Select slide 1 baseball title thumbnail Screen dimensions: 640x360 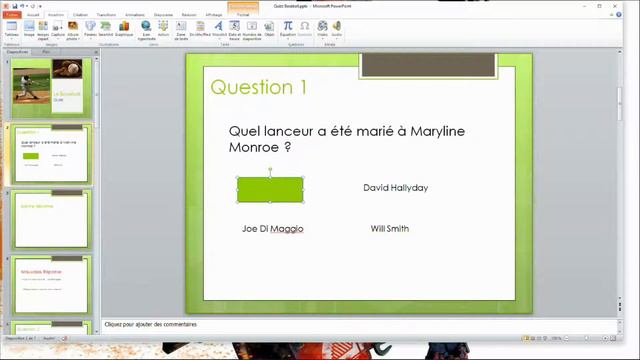(51, 88)
